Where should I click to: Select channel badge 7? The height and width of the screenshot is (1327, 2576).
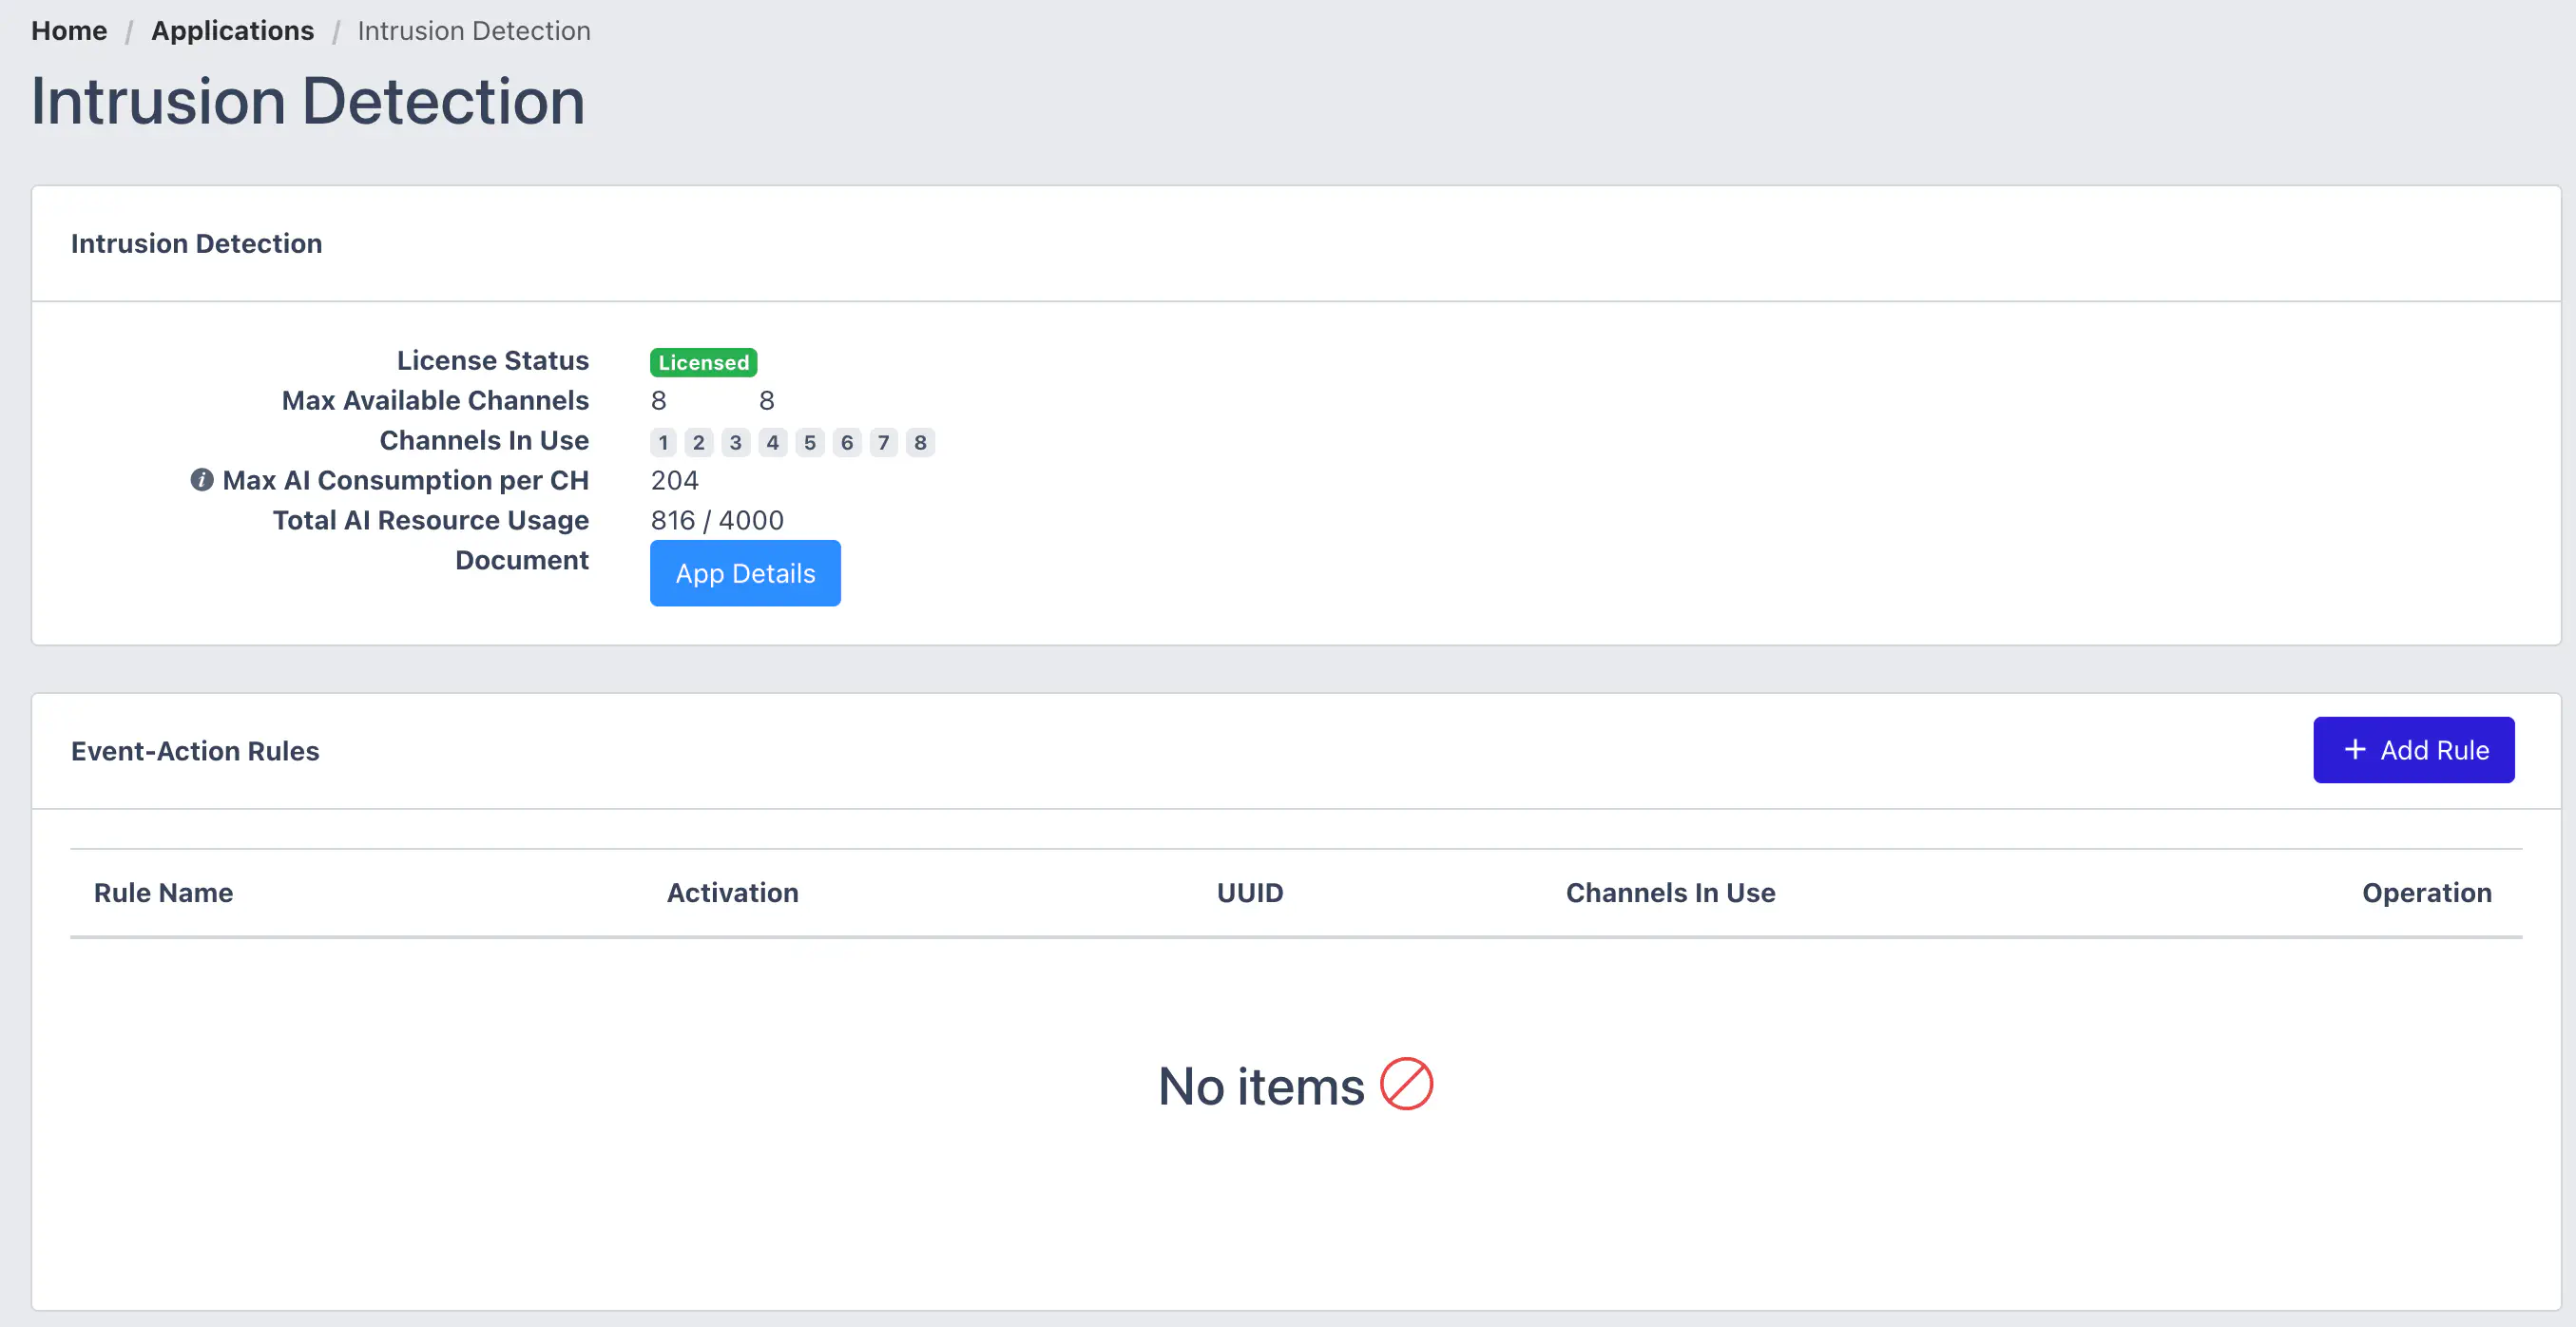pyautogui.click(x=884, y=442)
